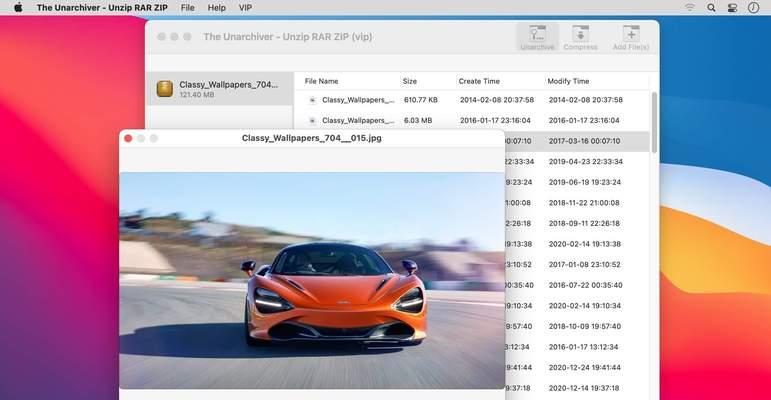Sort by Create Time column header
The height and width of the screenshot is (400, 771).
pos(479,81)
